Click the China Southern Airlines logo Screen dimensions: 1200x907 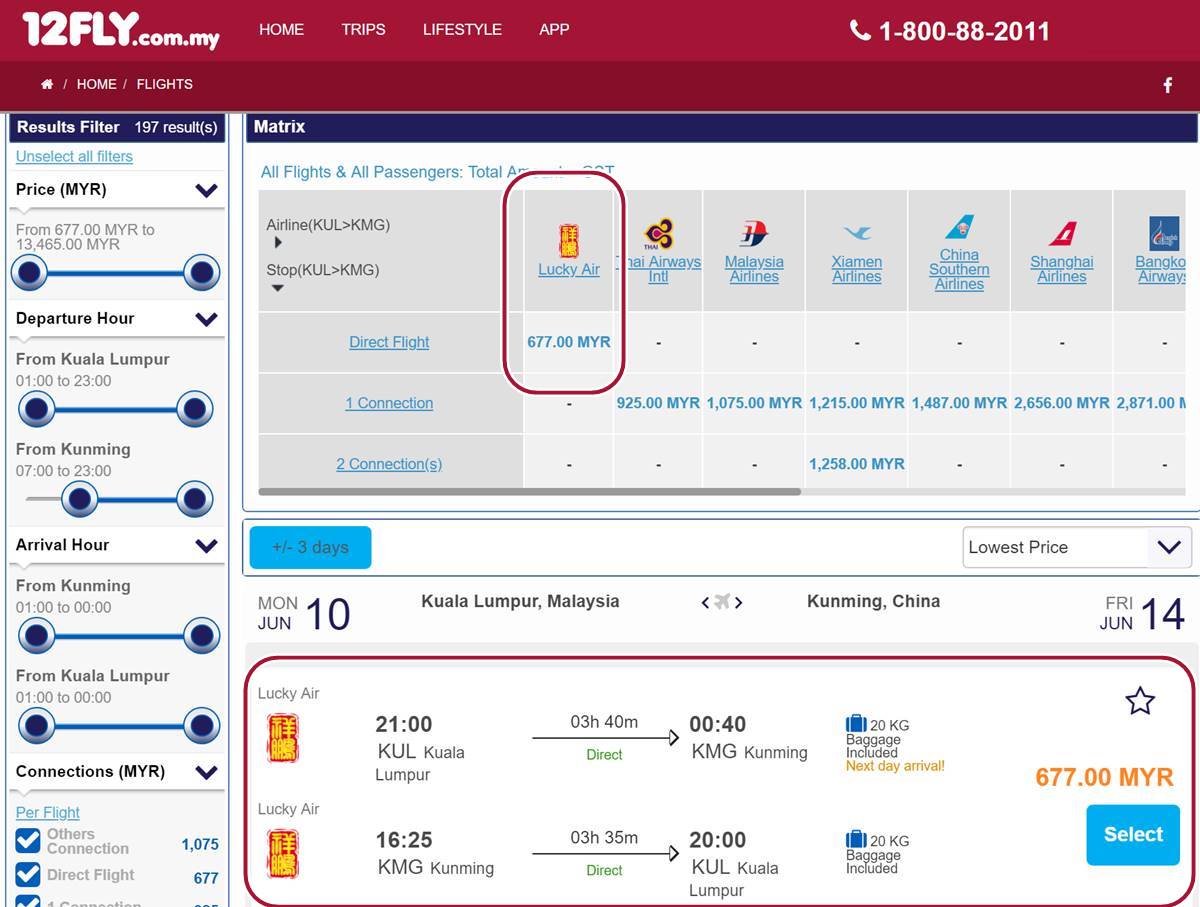point(959,227)
